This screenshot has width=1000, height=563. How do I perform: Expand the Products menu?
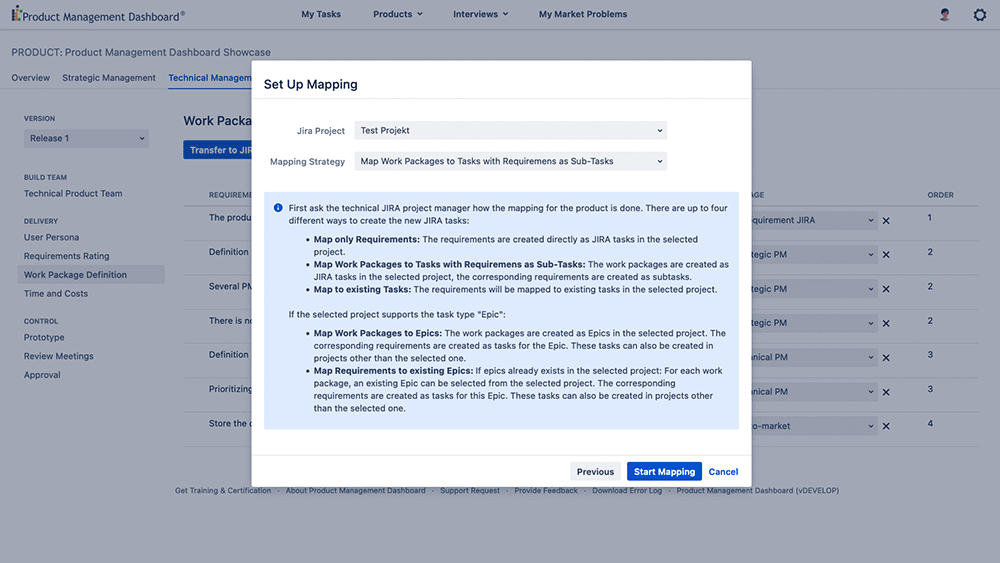click(397, 14)
